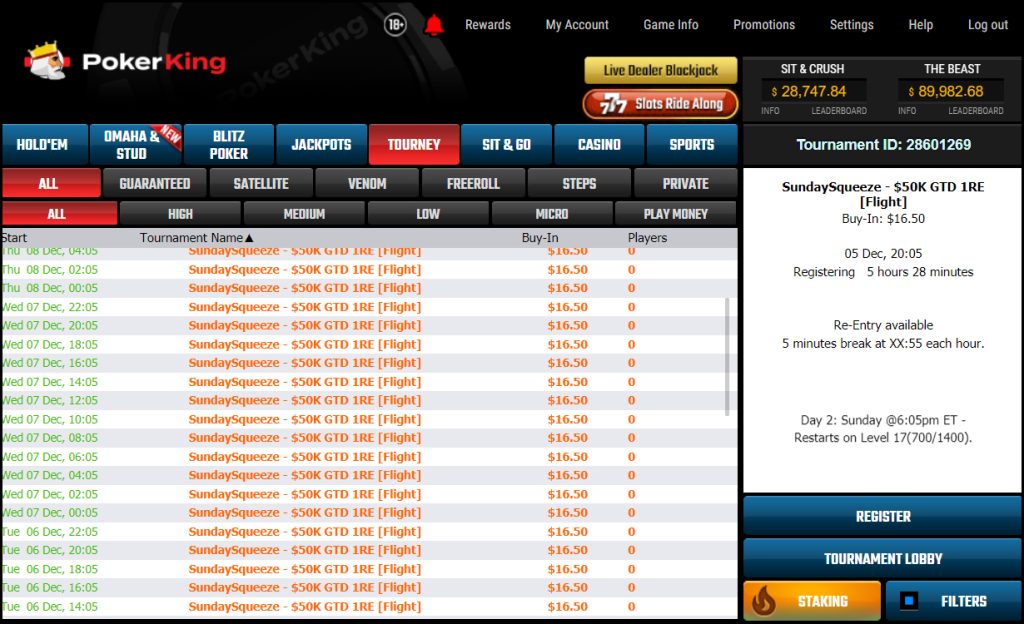This screenshot has width=1024, height=624.
Task: Toggle the blue square Filters checkbox
Action: tap(908, 601)
